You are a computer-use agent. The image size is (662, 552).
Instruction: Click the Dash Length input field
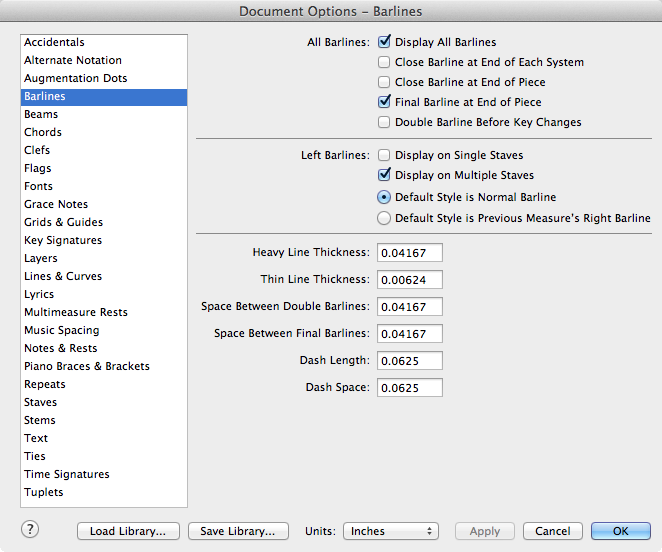pos(410,361)
